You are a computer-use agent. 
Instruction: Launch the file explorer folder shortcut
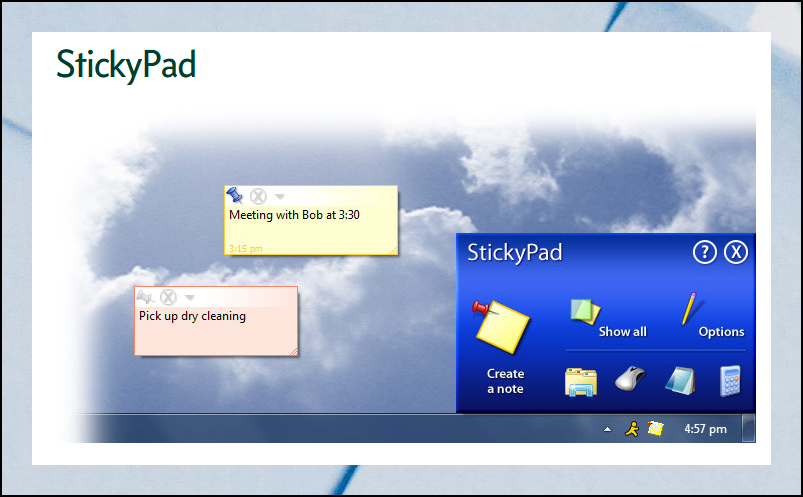[x=581, y=382]
